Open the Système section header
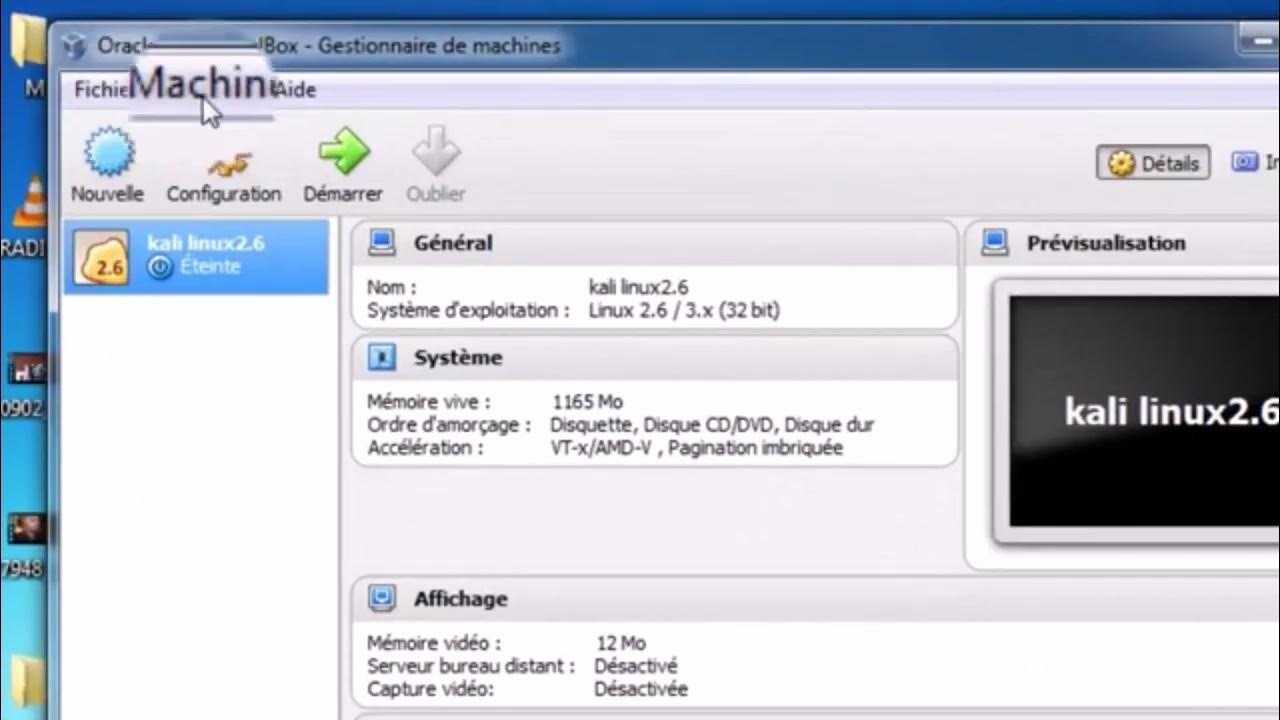The height and width of the screenshot is (720, 1280). click(x=655, y=358)
